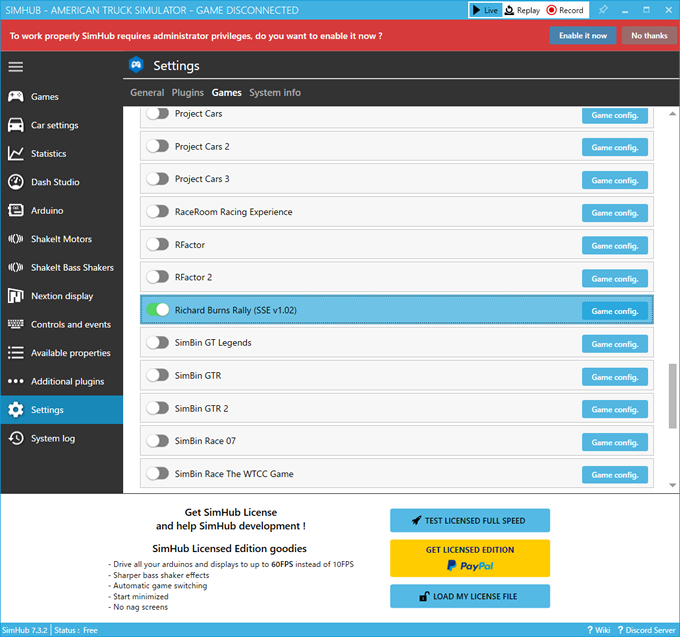Image resolution: width=680 pixels, height=637 pixels.
Task: Click the Games controller icon in sidebar
Action: (x=16, y=97)
